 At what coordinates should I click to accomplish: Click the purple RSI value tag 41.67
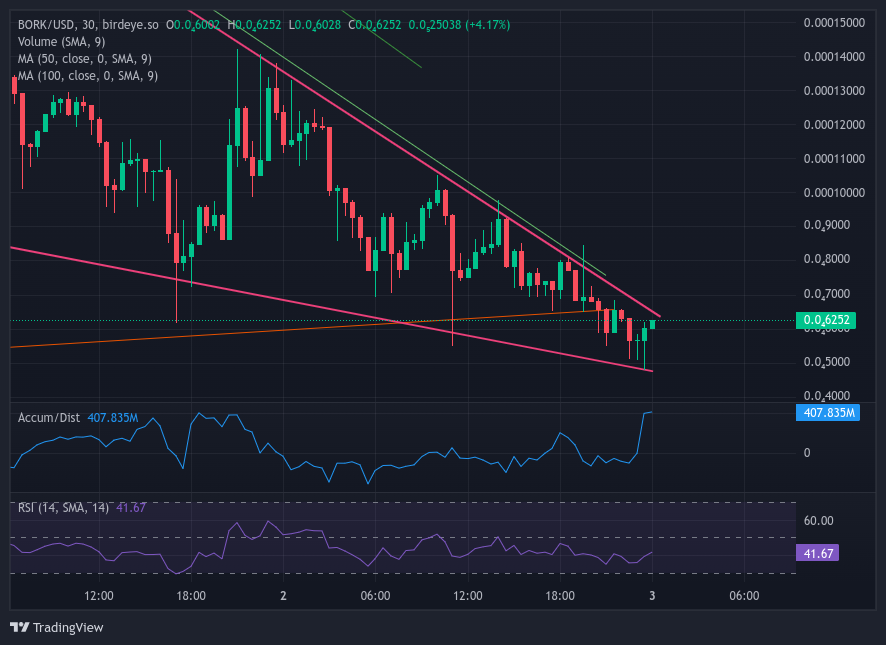click(x=817, y=553)
